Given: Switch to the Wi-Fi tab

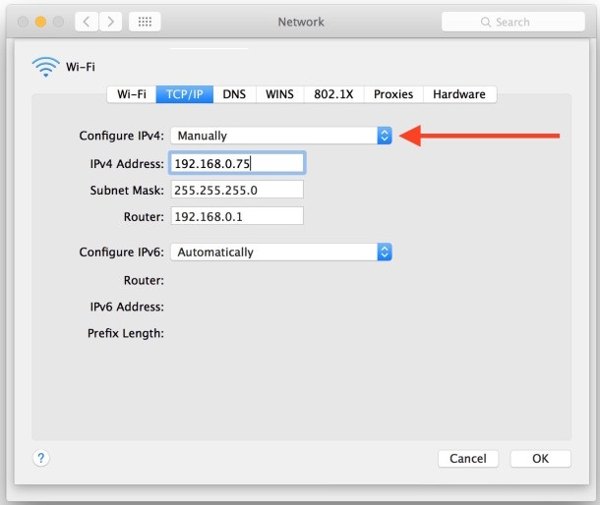Looking at the screenshot, I should pyautogui.click(x=132, y=94).
